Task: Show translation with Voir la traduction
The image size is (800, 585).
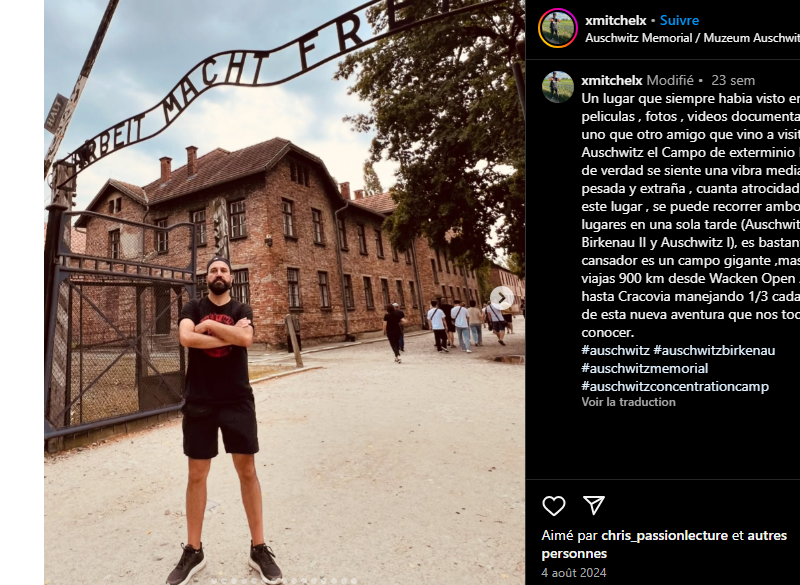Action: point(628,402)
